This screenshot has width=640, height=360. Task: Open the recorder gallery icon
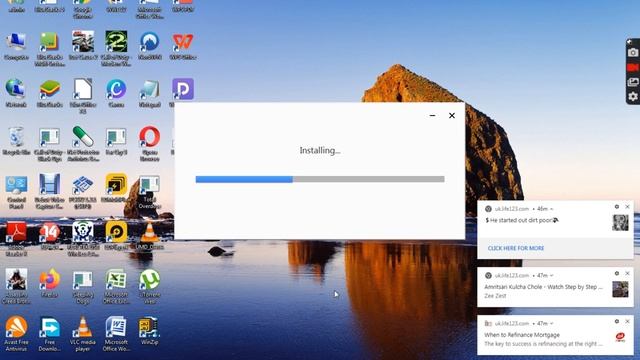(x=633, y=82)
